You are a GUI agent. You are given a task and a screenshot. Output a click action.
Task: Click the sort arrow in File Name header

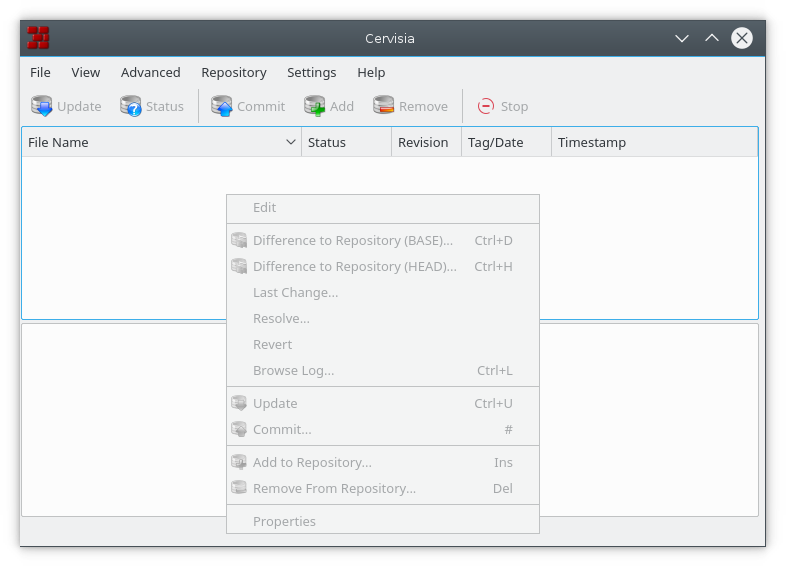pos(291,142)
